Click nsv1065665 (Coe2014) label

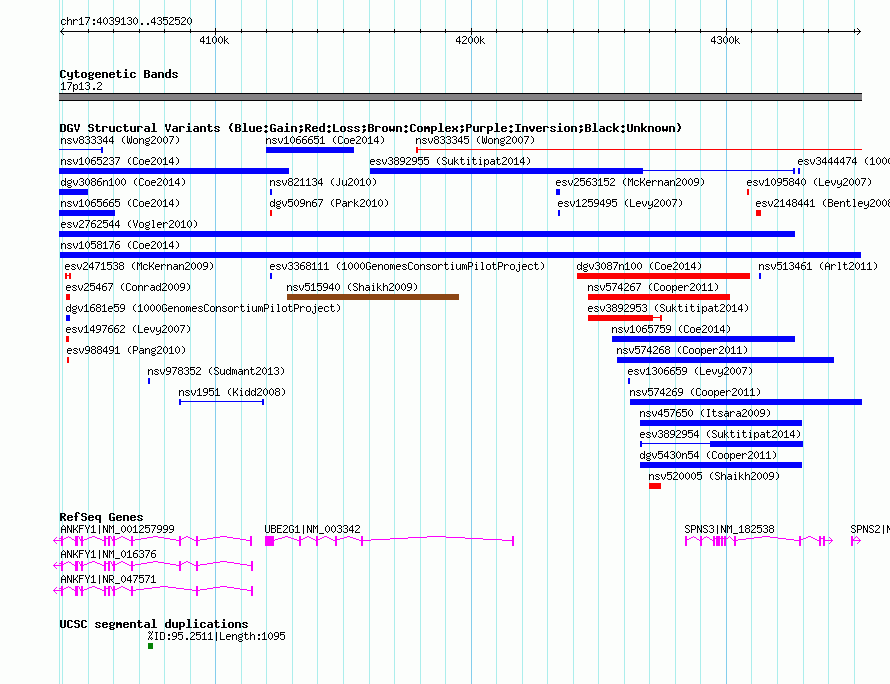[120, 203]
